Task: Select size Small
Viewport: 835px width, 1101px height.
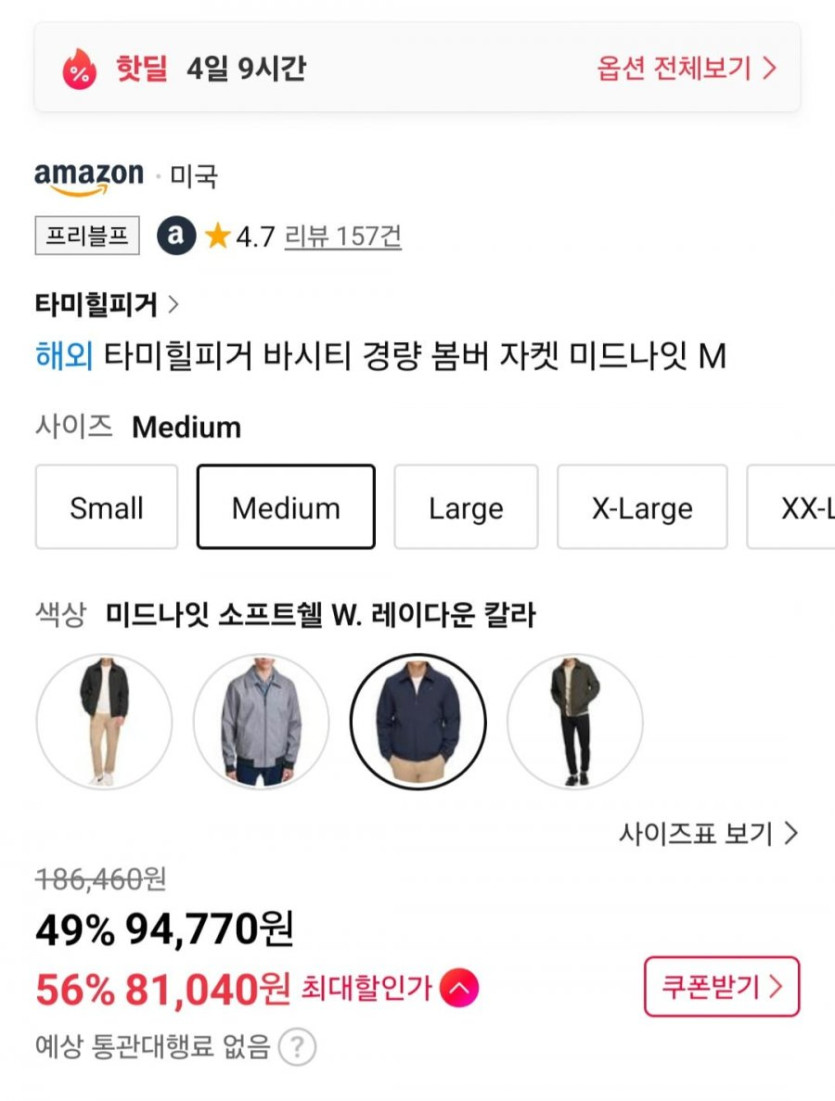Action: click(x=107, y=508)
